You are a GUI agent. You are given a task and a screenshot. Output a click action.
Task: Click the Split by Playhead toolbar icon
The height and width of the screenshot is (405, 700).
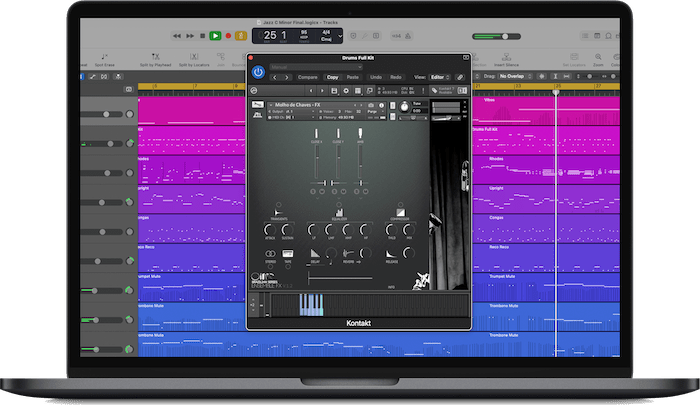[x=155, y=59]
